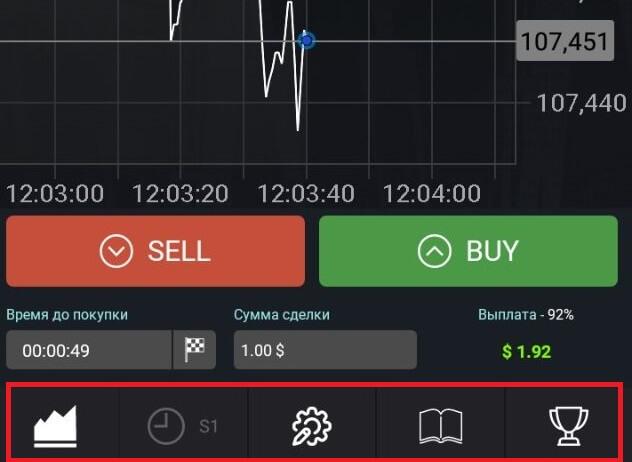The width and height of the screenshot is (632, 462).
Task: Click the green $ 1.92 payout value
Action: [526, 352]
